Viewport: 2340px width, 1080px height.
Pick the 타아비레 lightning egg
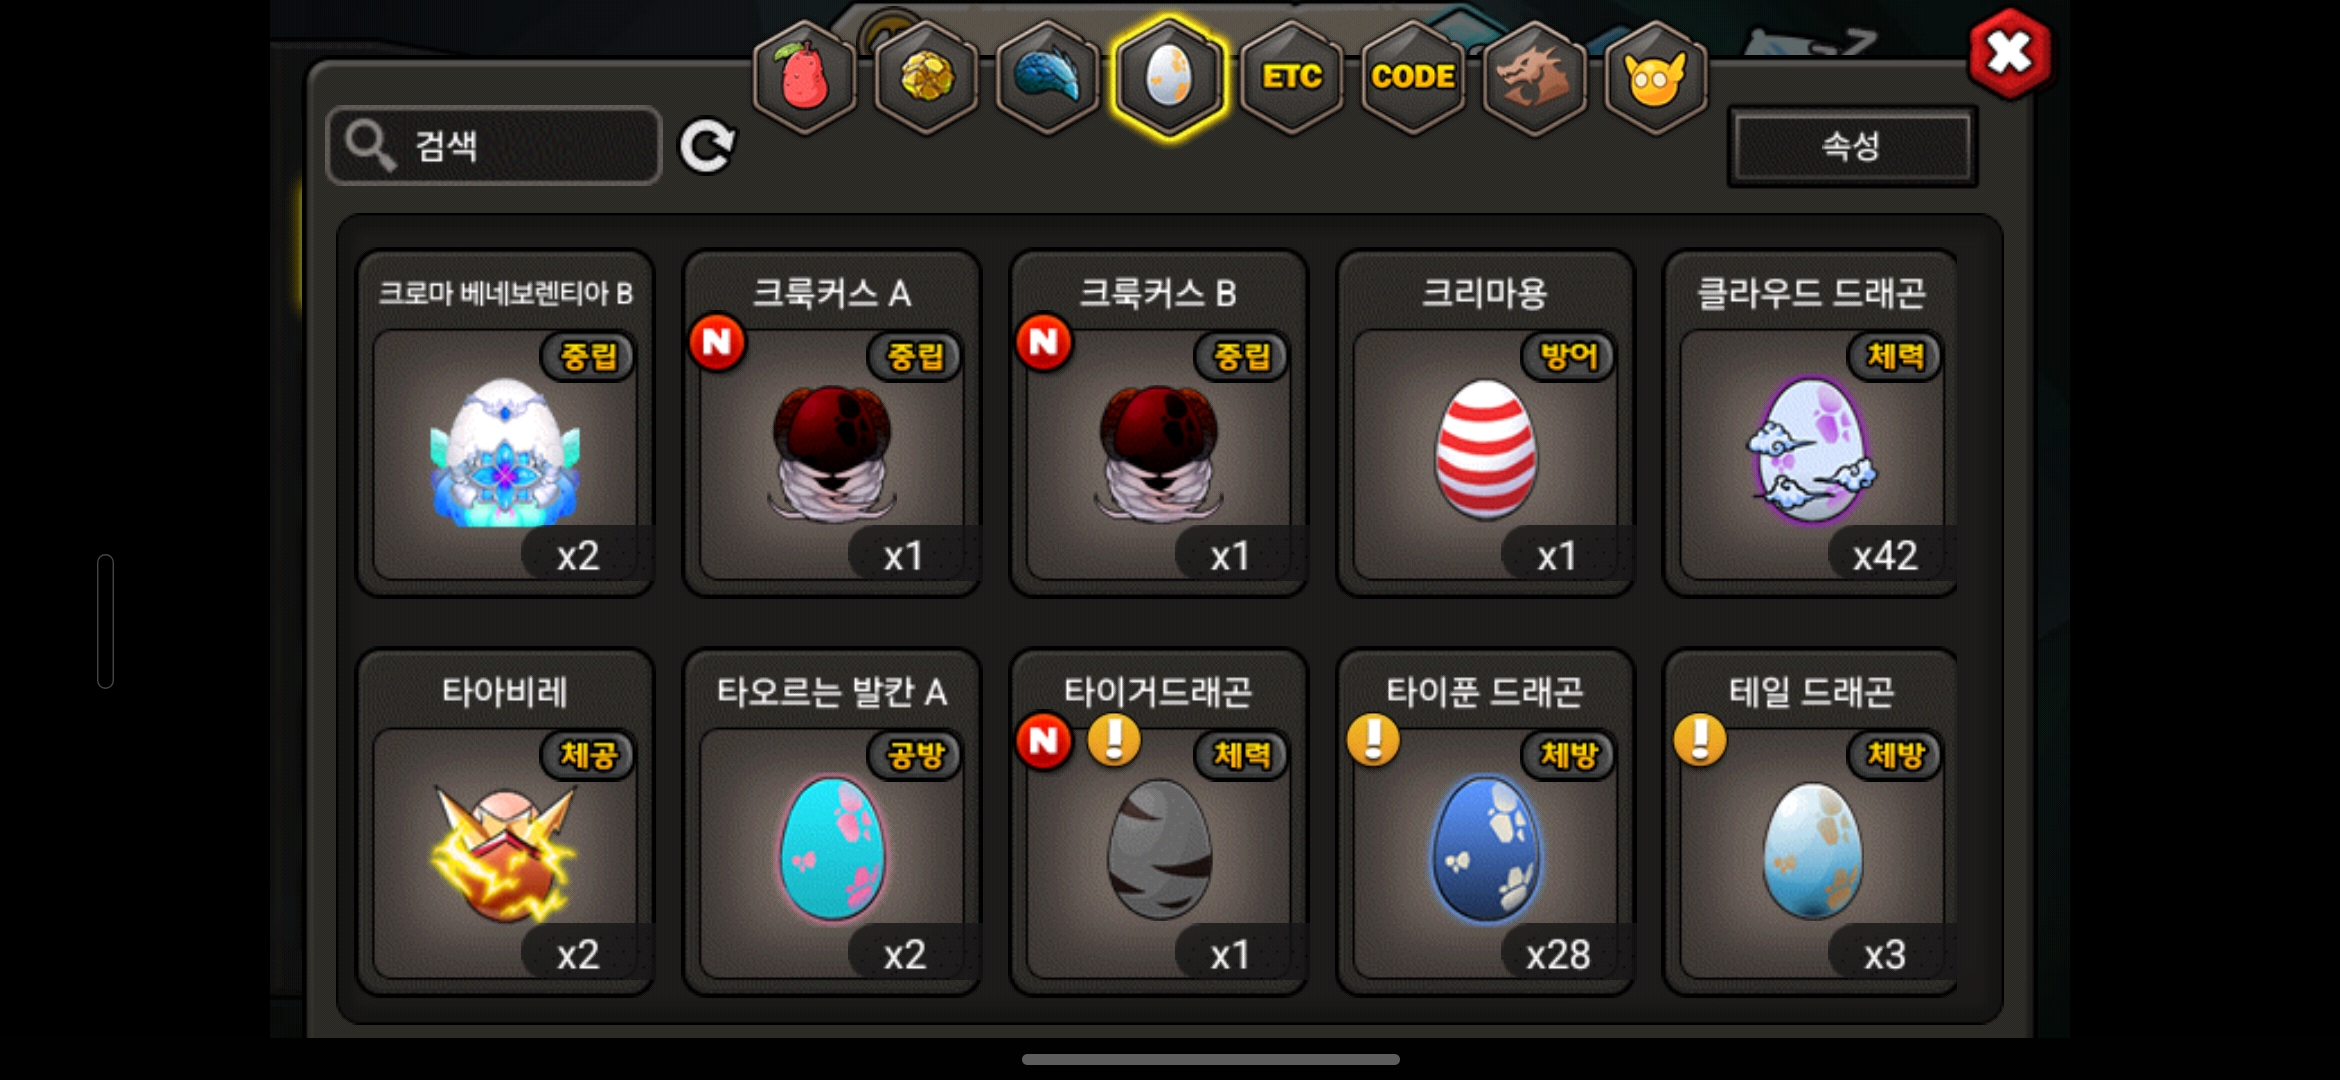pyautogui.click(x=505, y=822)
